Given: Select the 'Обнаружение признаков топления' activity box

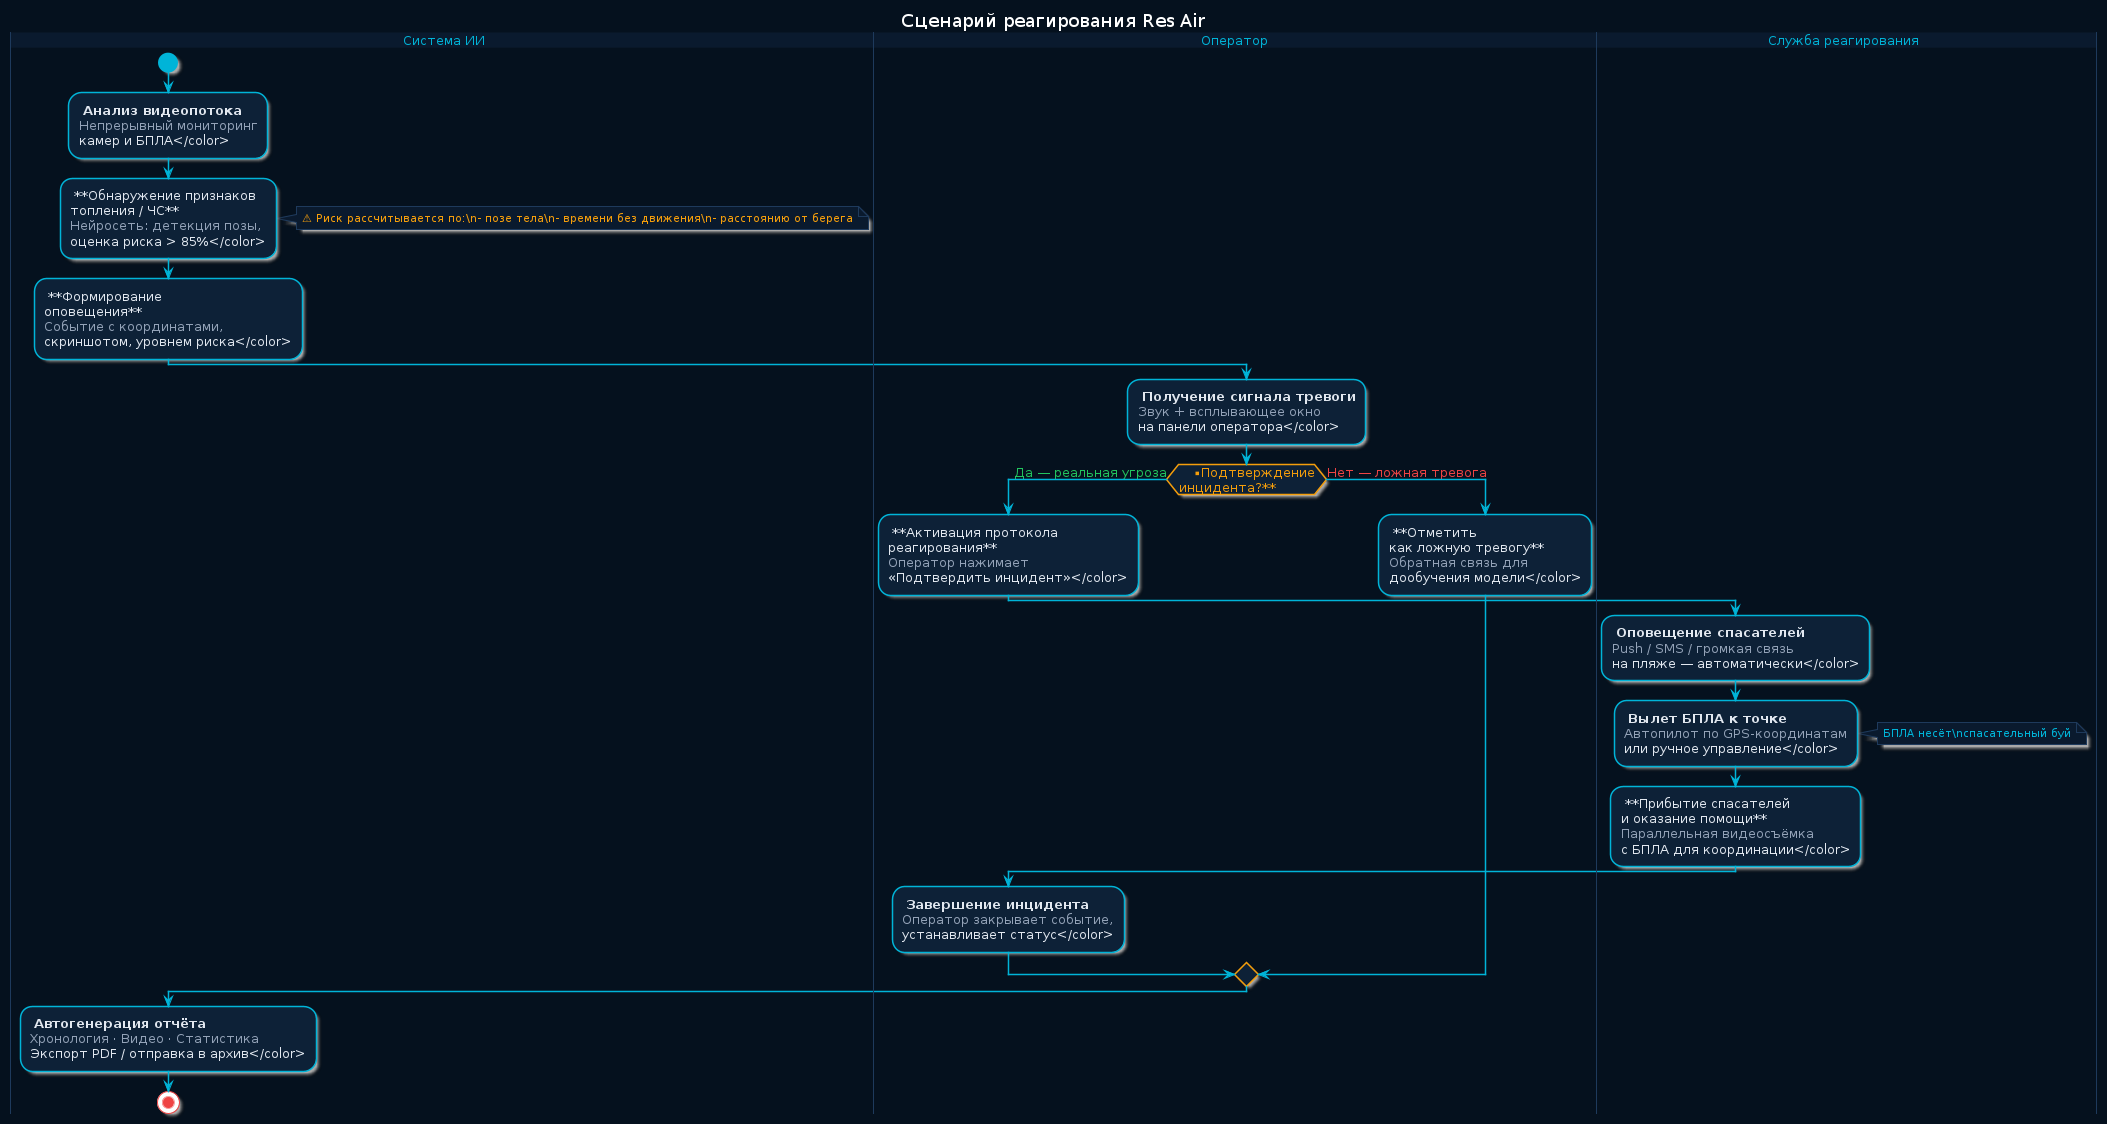Looking at the screenshot, I should pyautogui.click(x=168, y=219).
